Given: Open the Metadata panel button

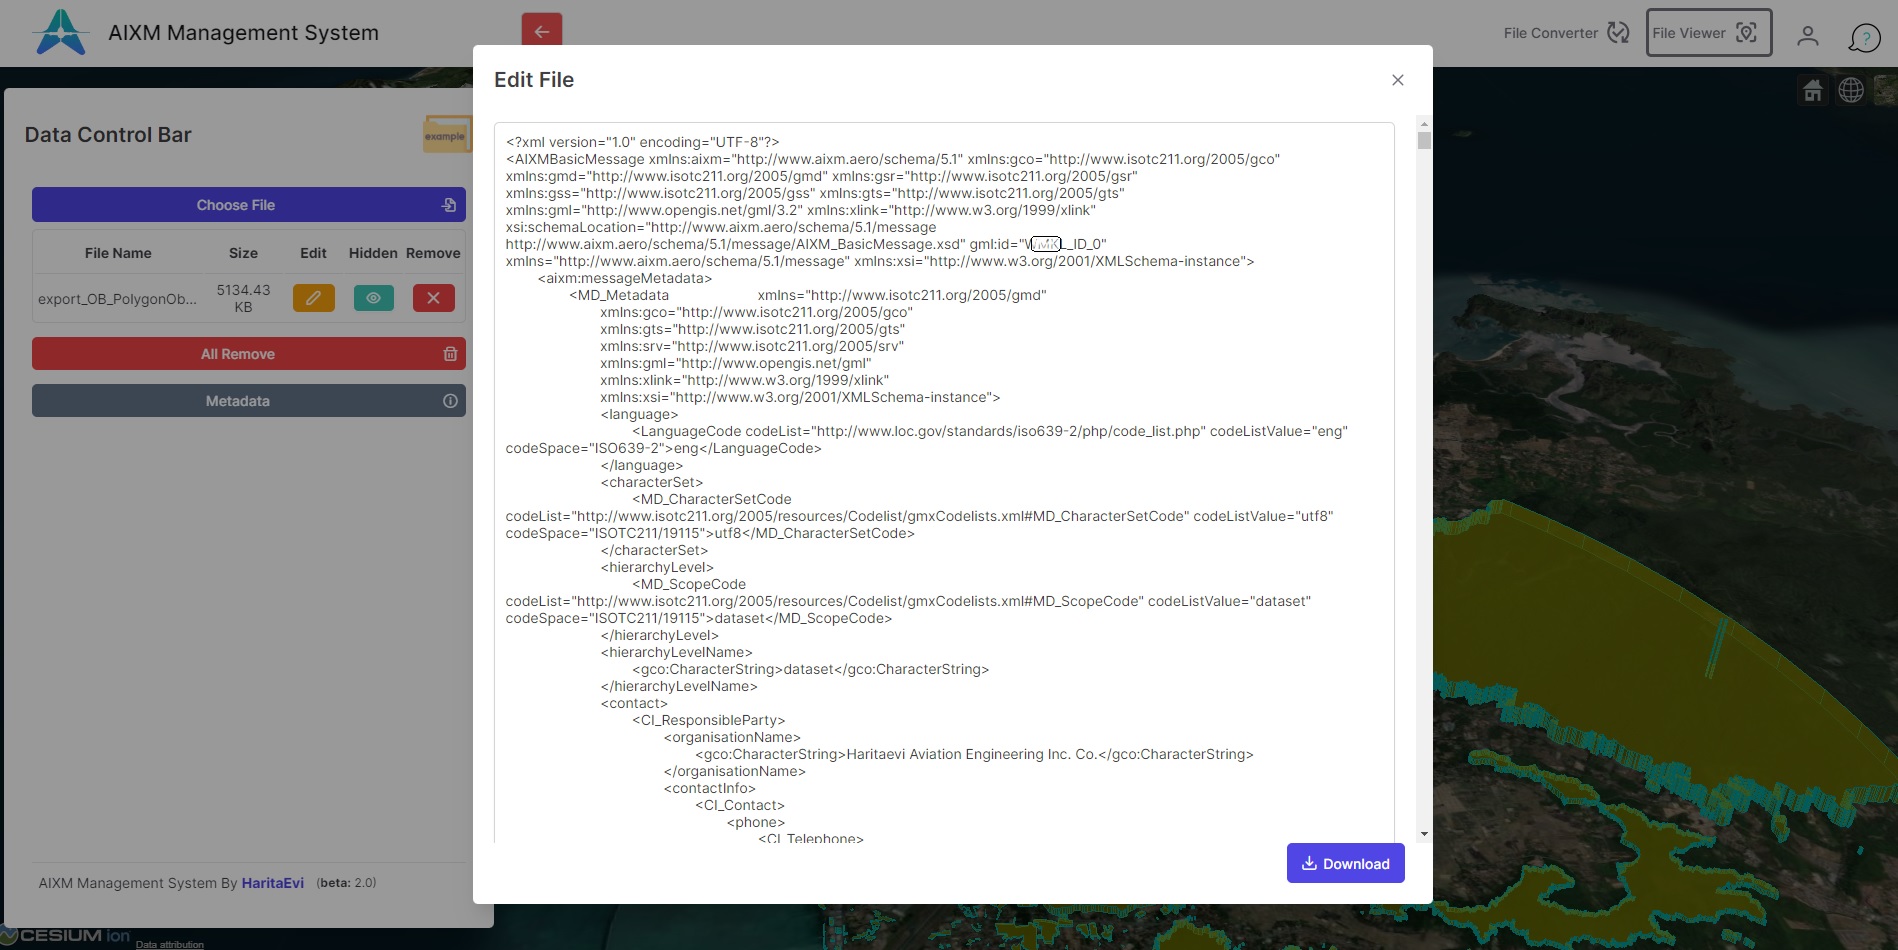Looking at the screenshot, I should point(248,401).
